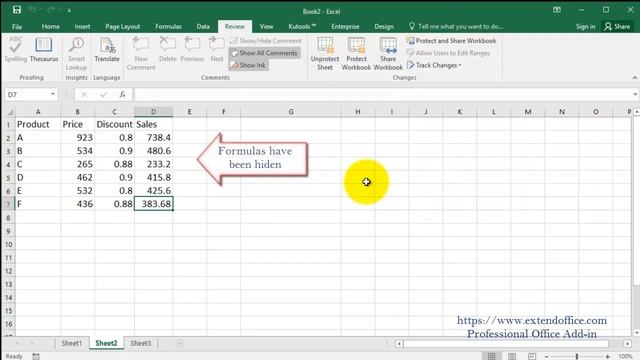Screen dimensions: 640x360
Task: Open the File menu
Action: (x=17, y=27)
